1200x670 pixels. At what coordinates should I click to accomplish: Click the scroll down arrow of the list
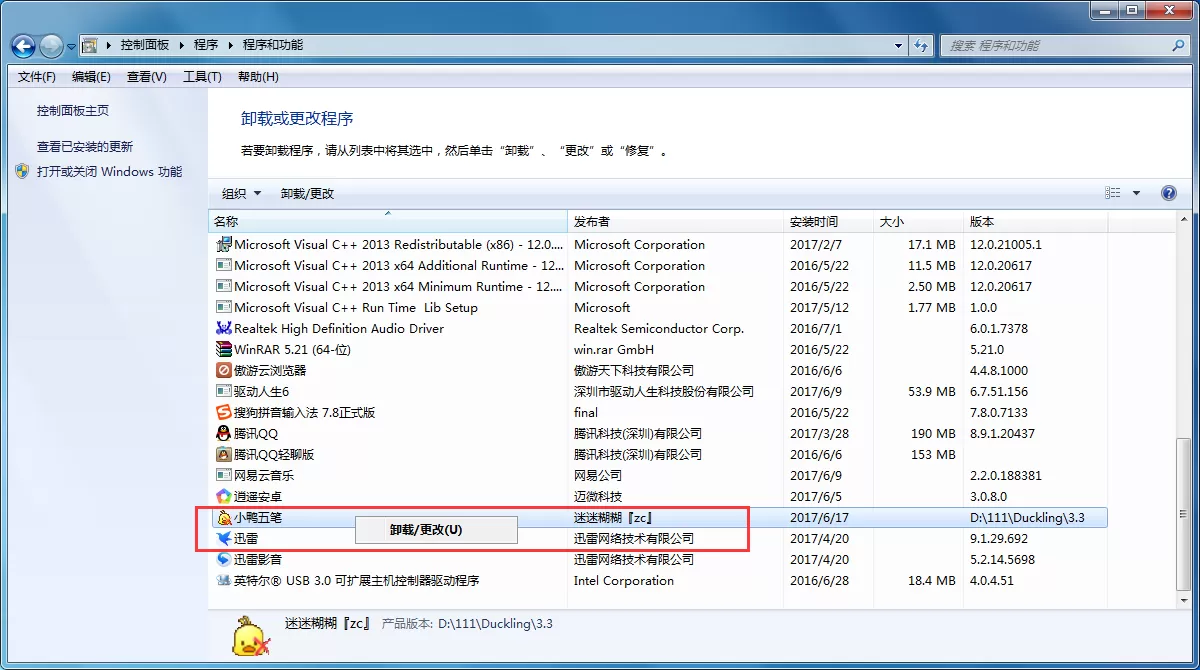click(1184, 601)
